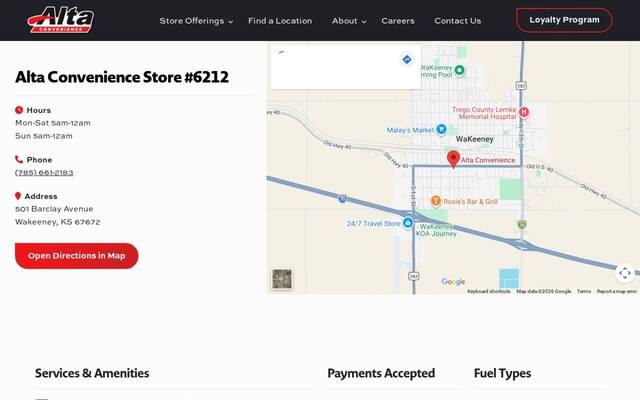Select Rosie's Bar & Grill marker
Screen dimensions: 640x400
point(436,201)
